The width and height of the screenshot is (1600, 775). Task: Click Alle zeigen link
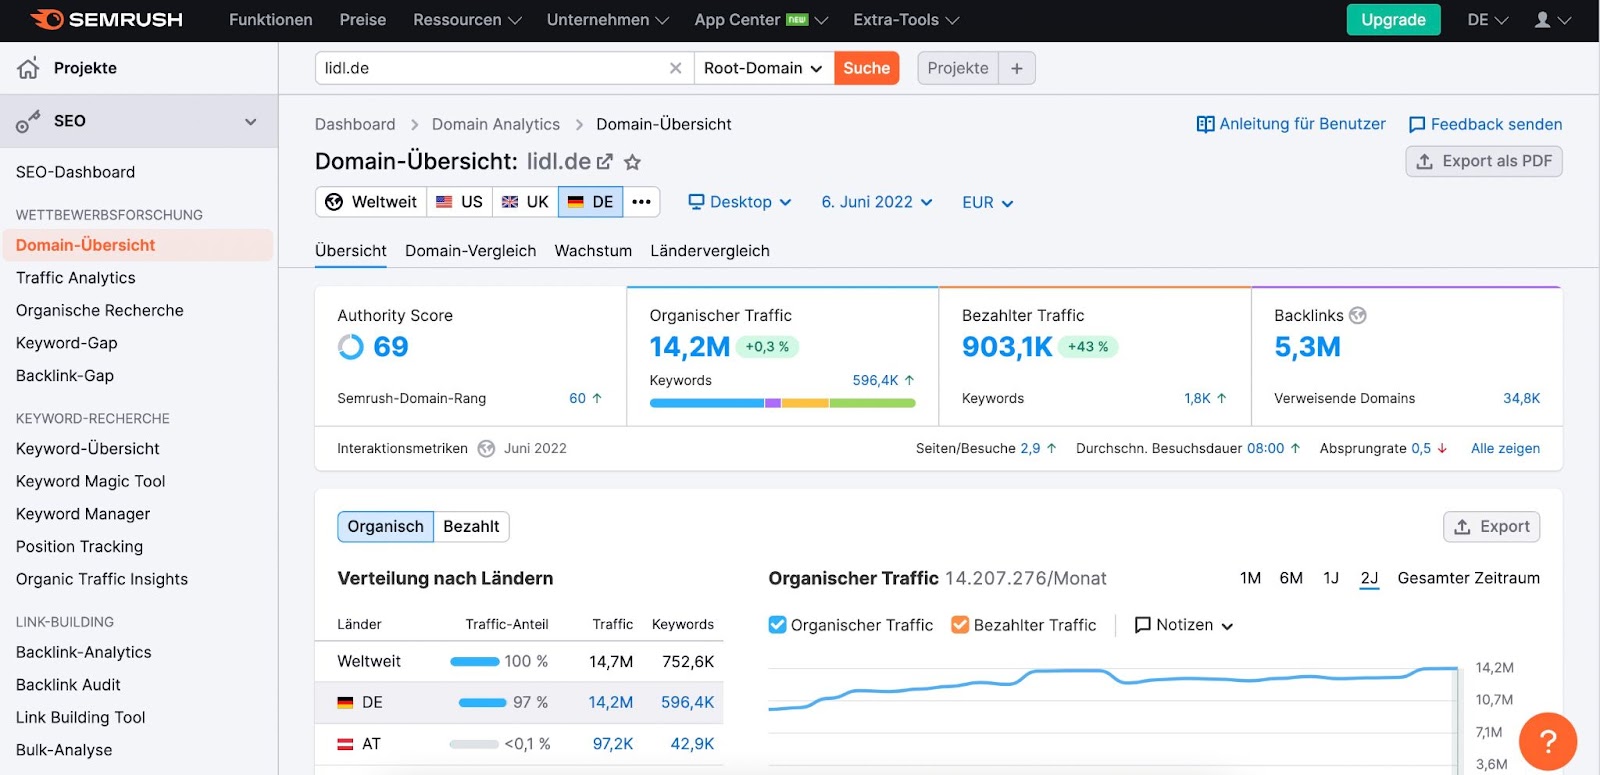(1505, 448)
